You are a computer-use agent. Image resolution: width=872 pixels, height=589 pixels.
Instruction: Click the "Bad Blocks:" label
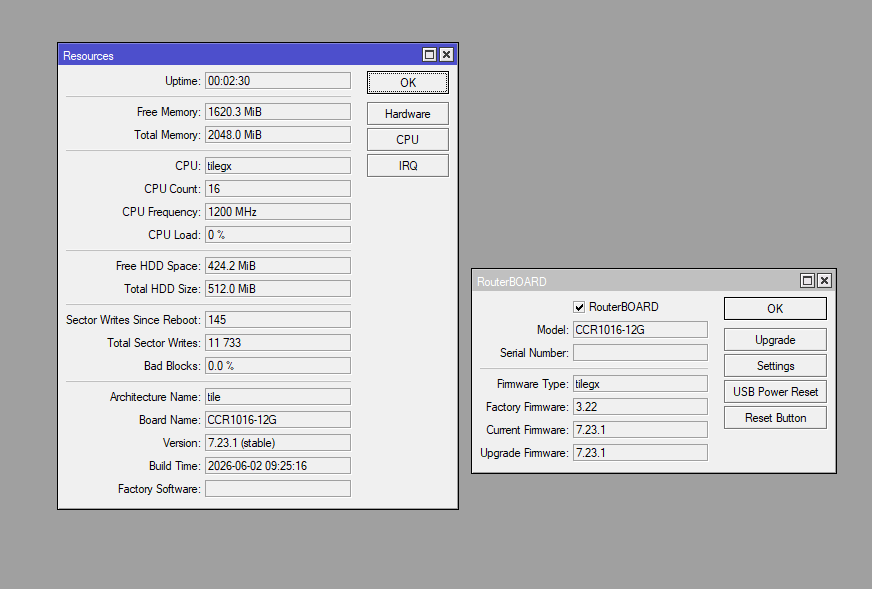pyautogui.click(x=172, y=367)
